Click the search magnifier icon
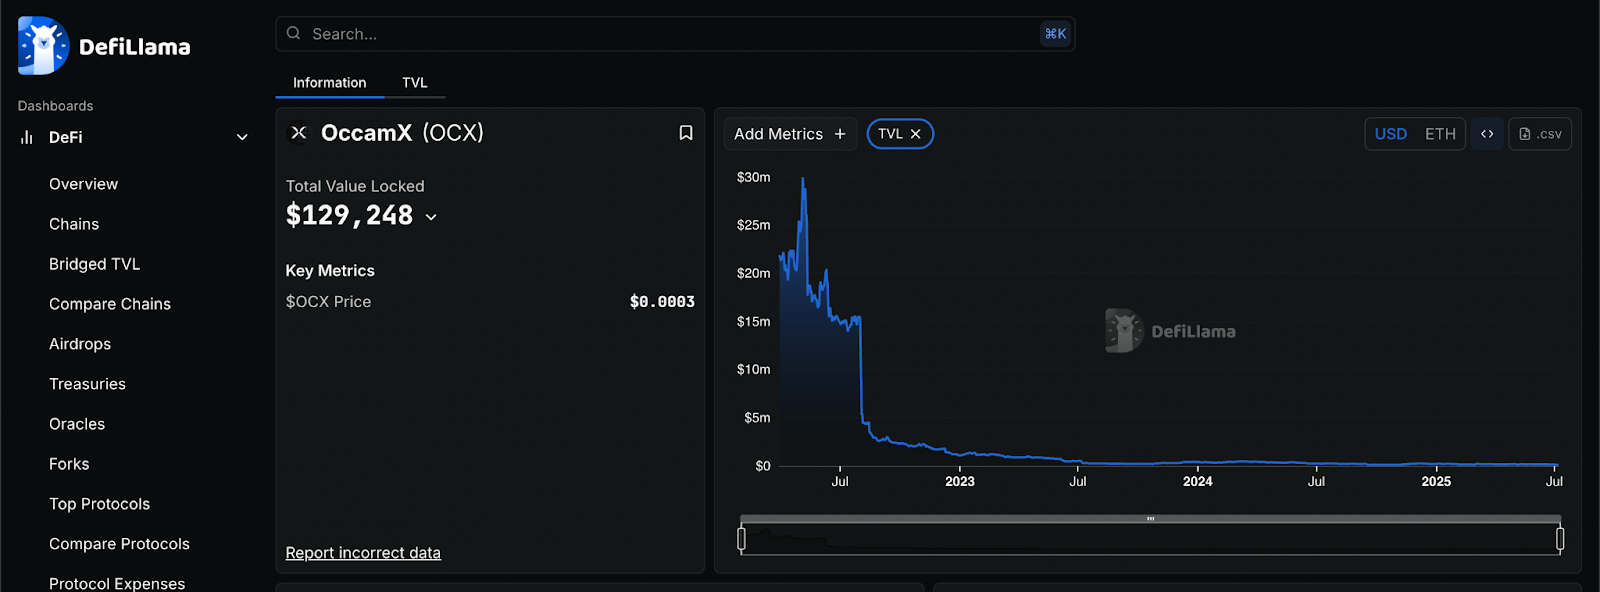The image size is (1600, 592). tap(293, 33)
